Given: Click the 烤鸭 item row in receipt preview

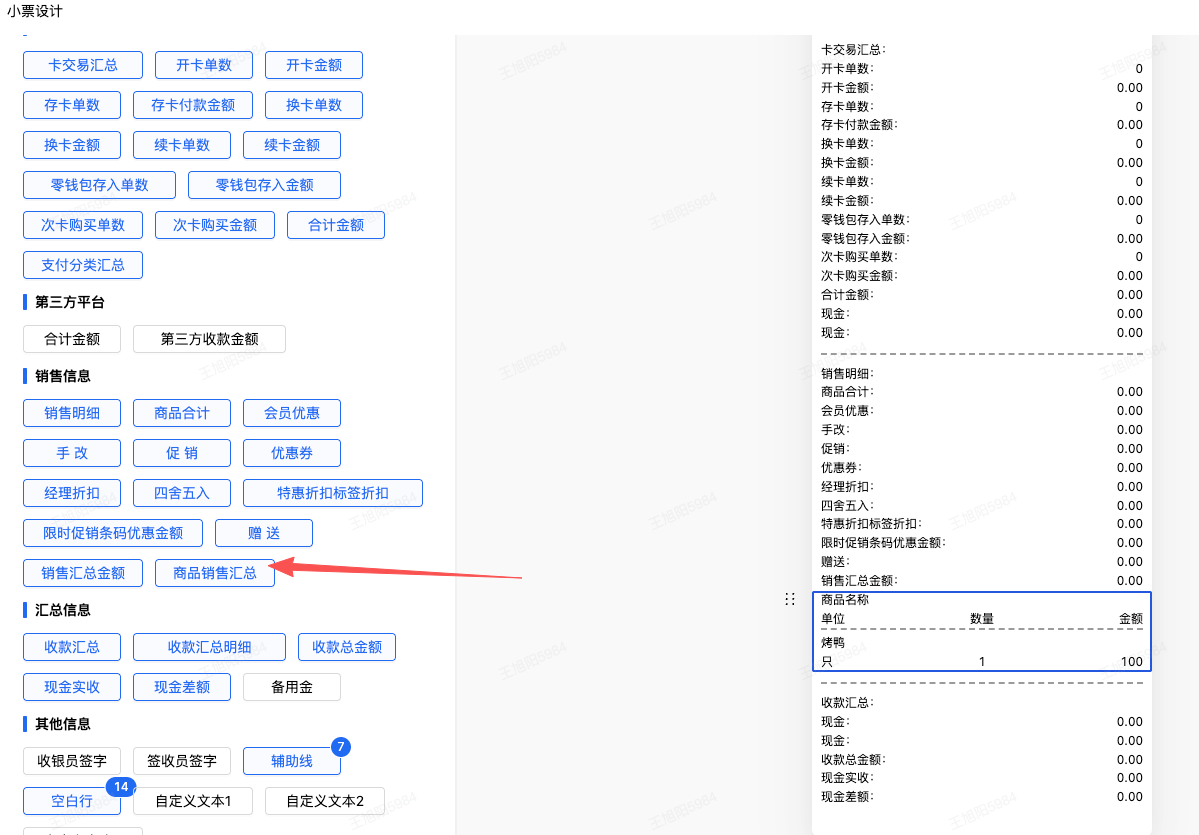Looking at the screenshot, I should pyautogui.click(x=982, y=642).
